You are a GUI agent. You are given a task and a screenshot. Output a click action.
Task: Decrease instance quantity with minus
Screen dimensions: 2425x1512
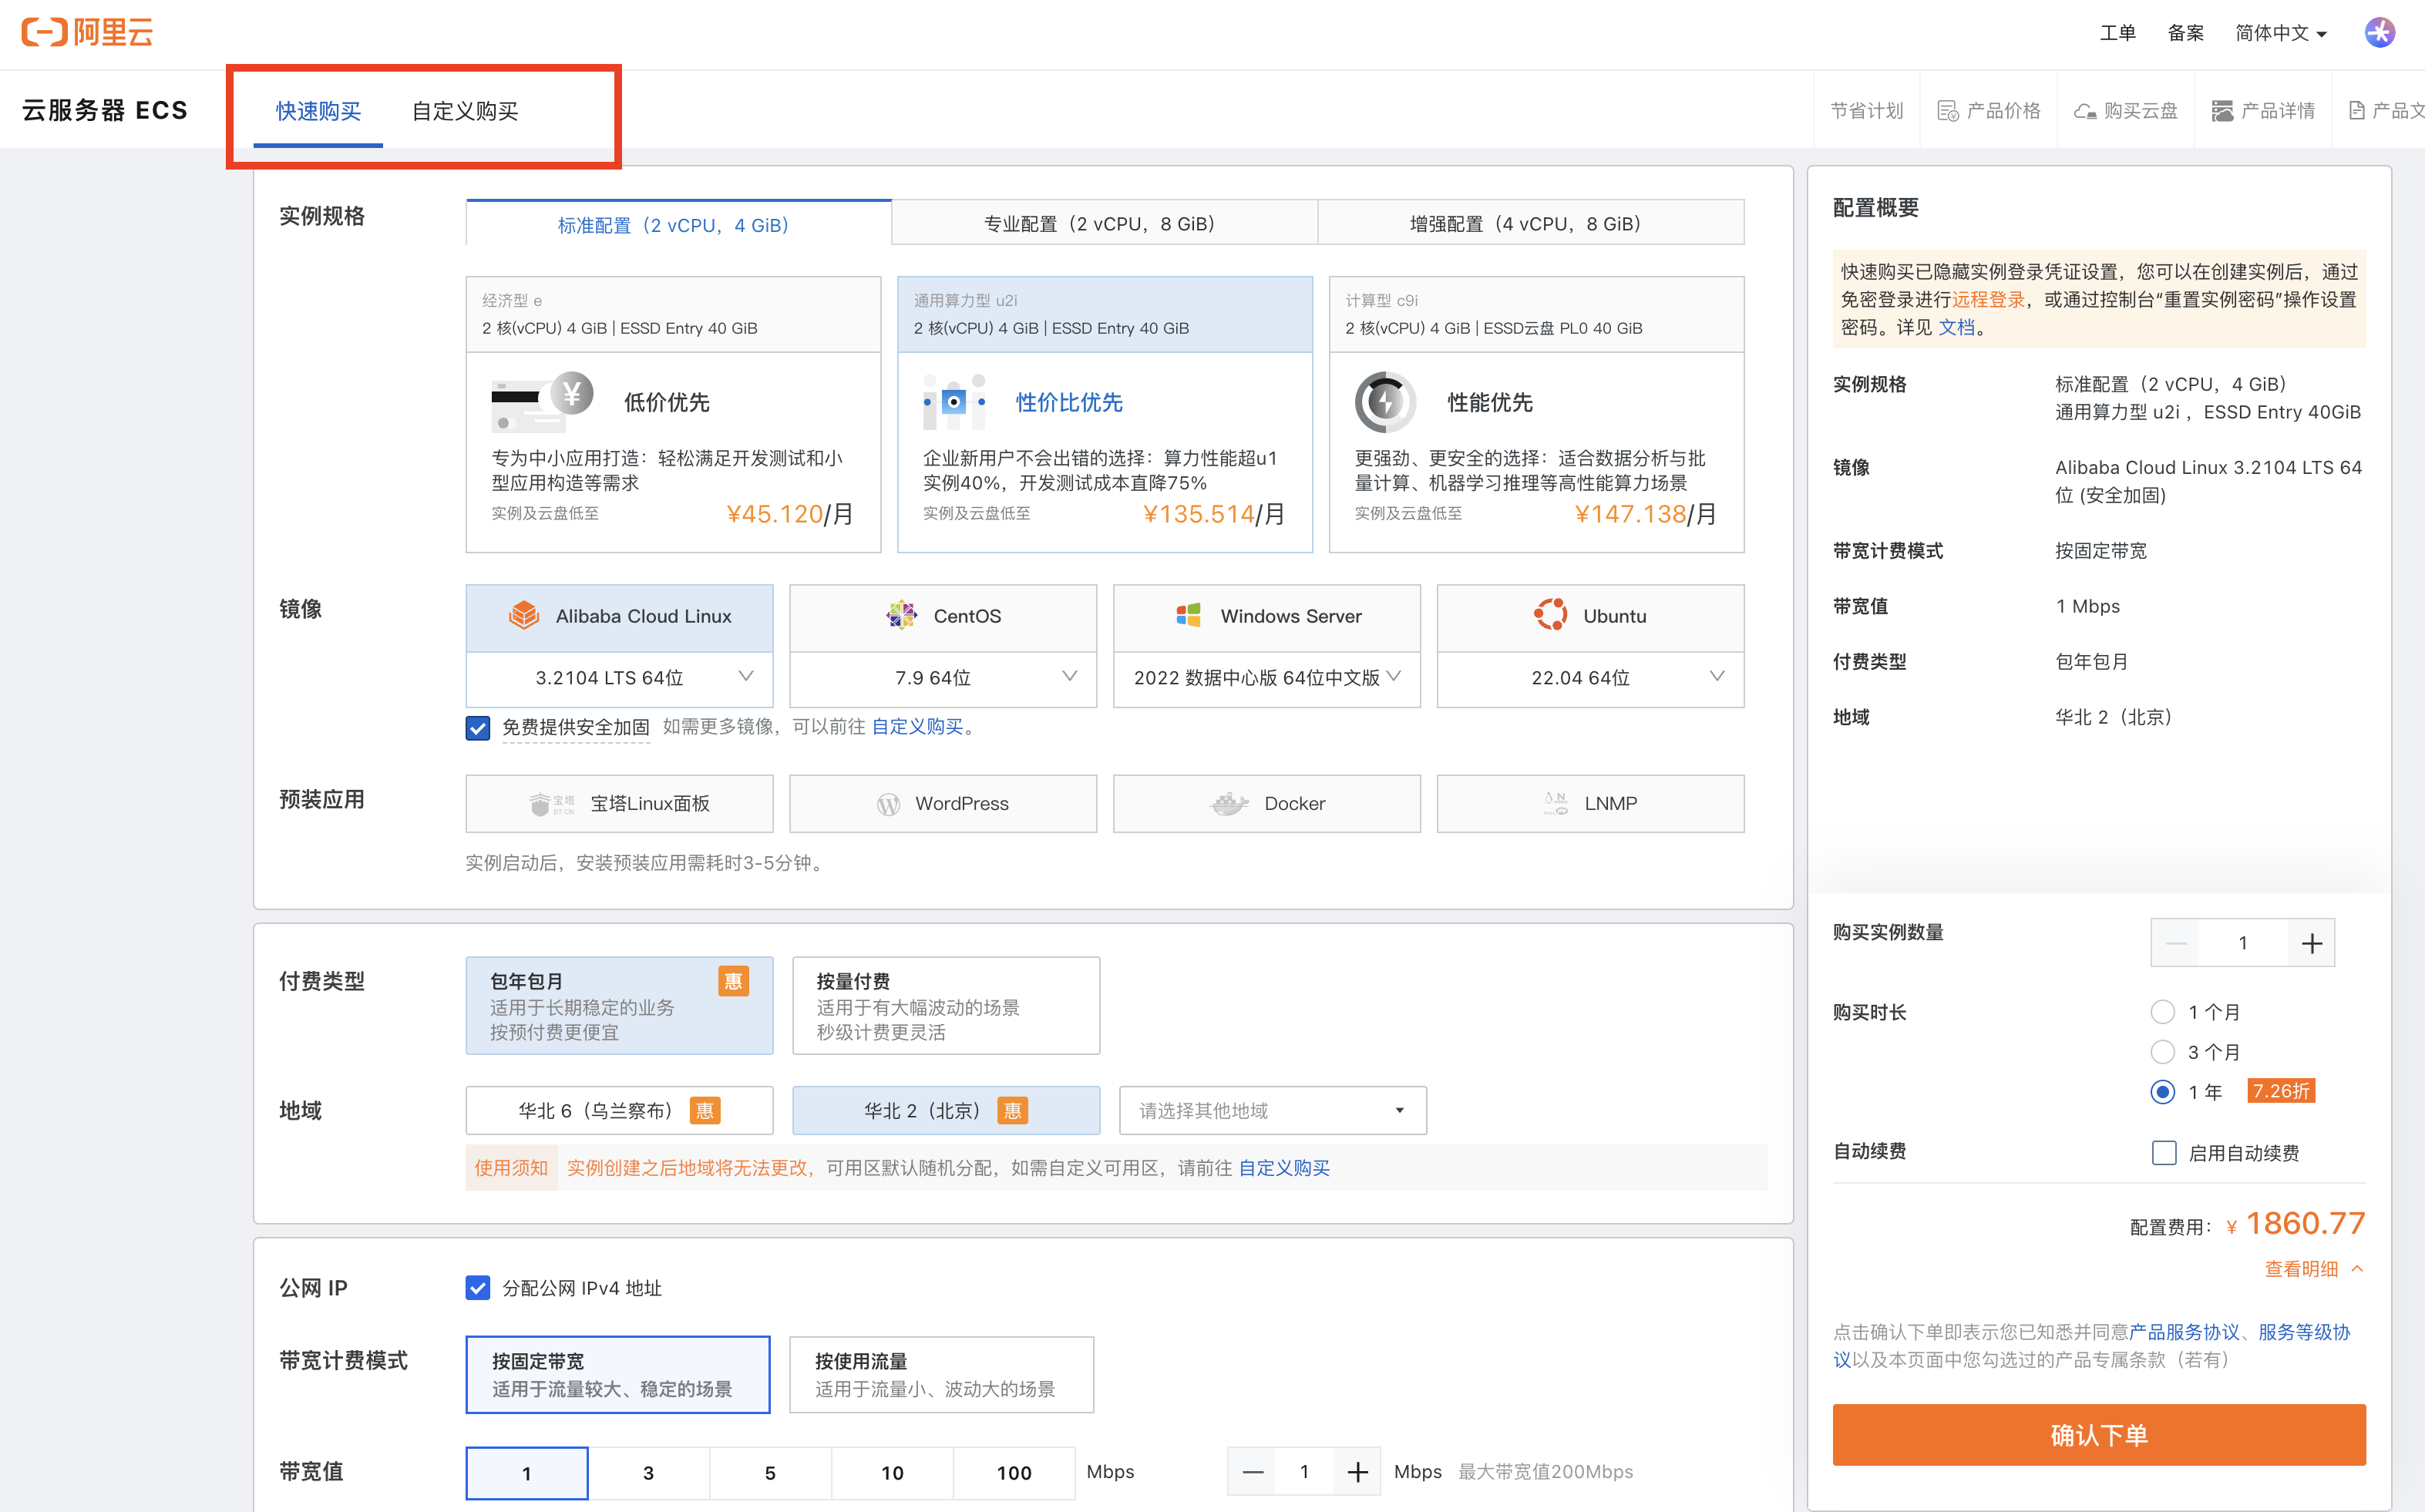click(x=2175, y=943)
